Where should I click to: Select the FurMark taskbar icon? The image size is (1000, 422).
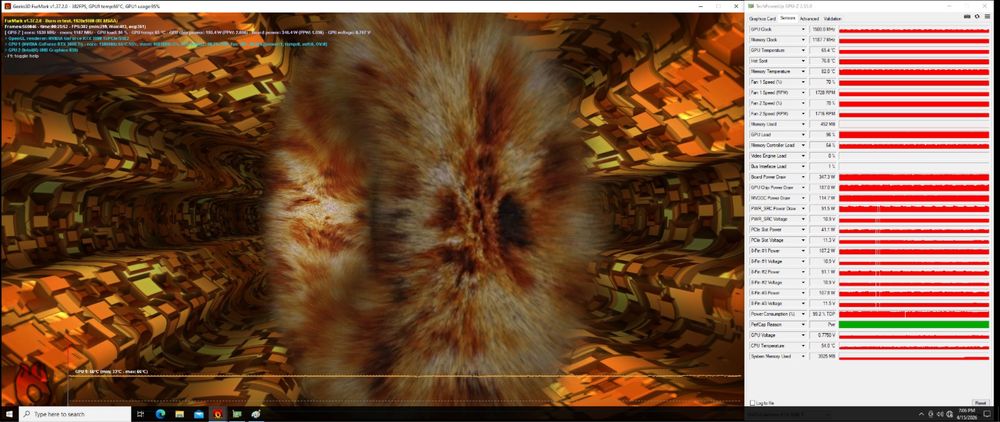tap(218, 414)
